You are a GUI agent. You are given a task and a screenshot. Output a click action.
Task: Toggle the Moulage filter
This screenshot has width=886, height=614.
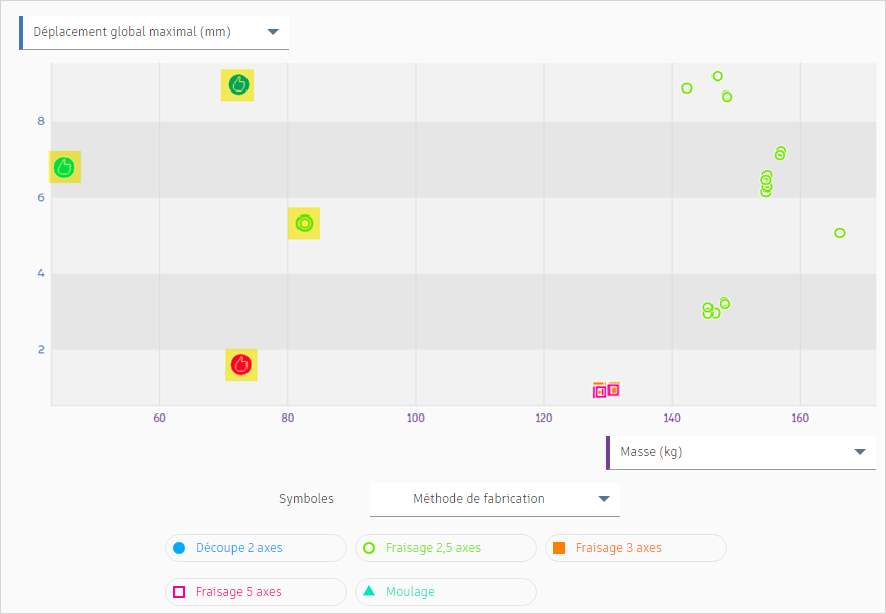pyautogui.click(x=445, y=592)
